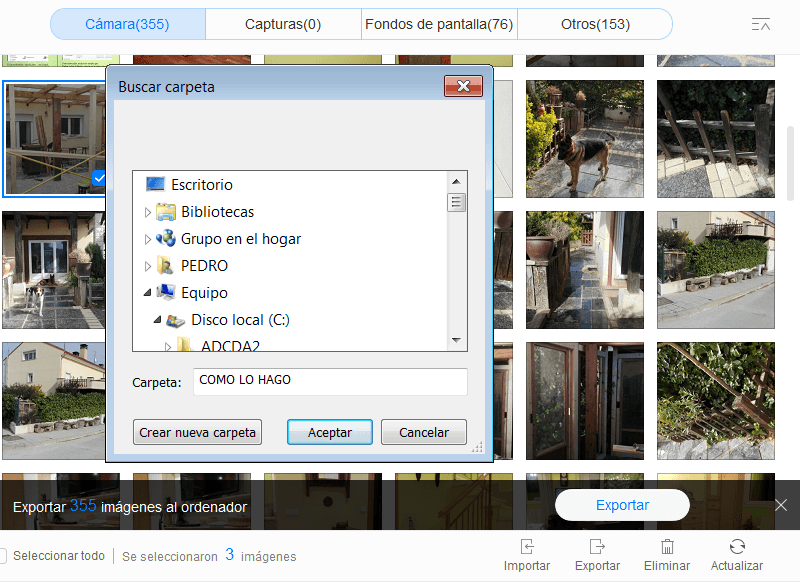Click the Equipo computer icon
This screenshot has height=582, width=800.
(x=166, y=292)
